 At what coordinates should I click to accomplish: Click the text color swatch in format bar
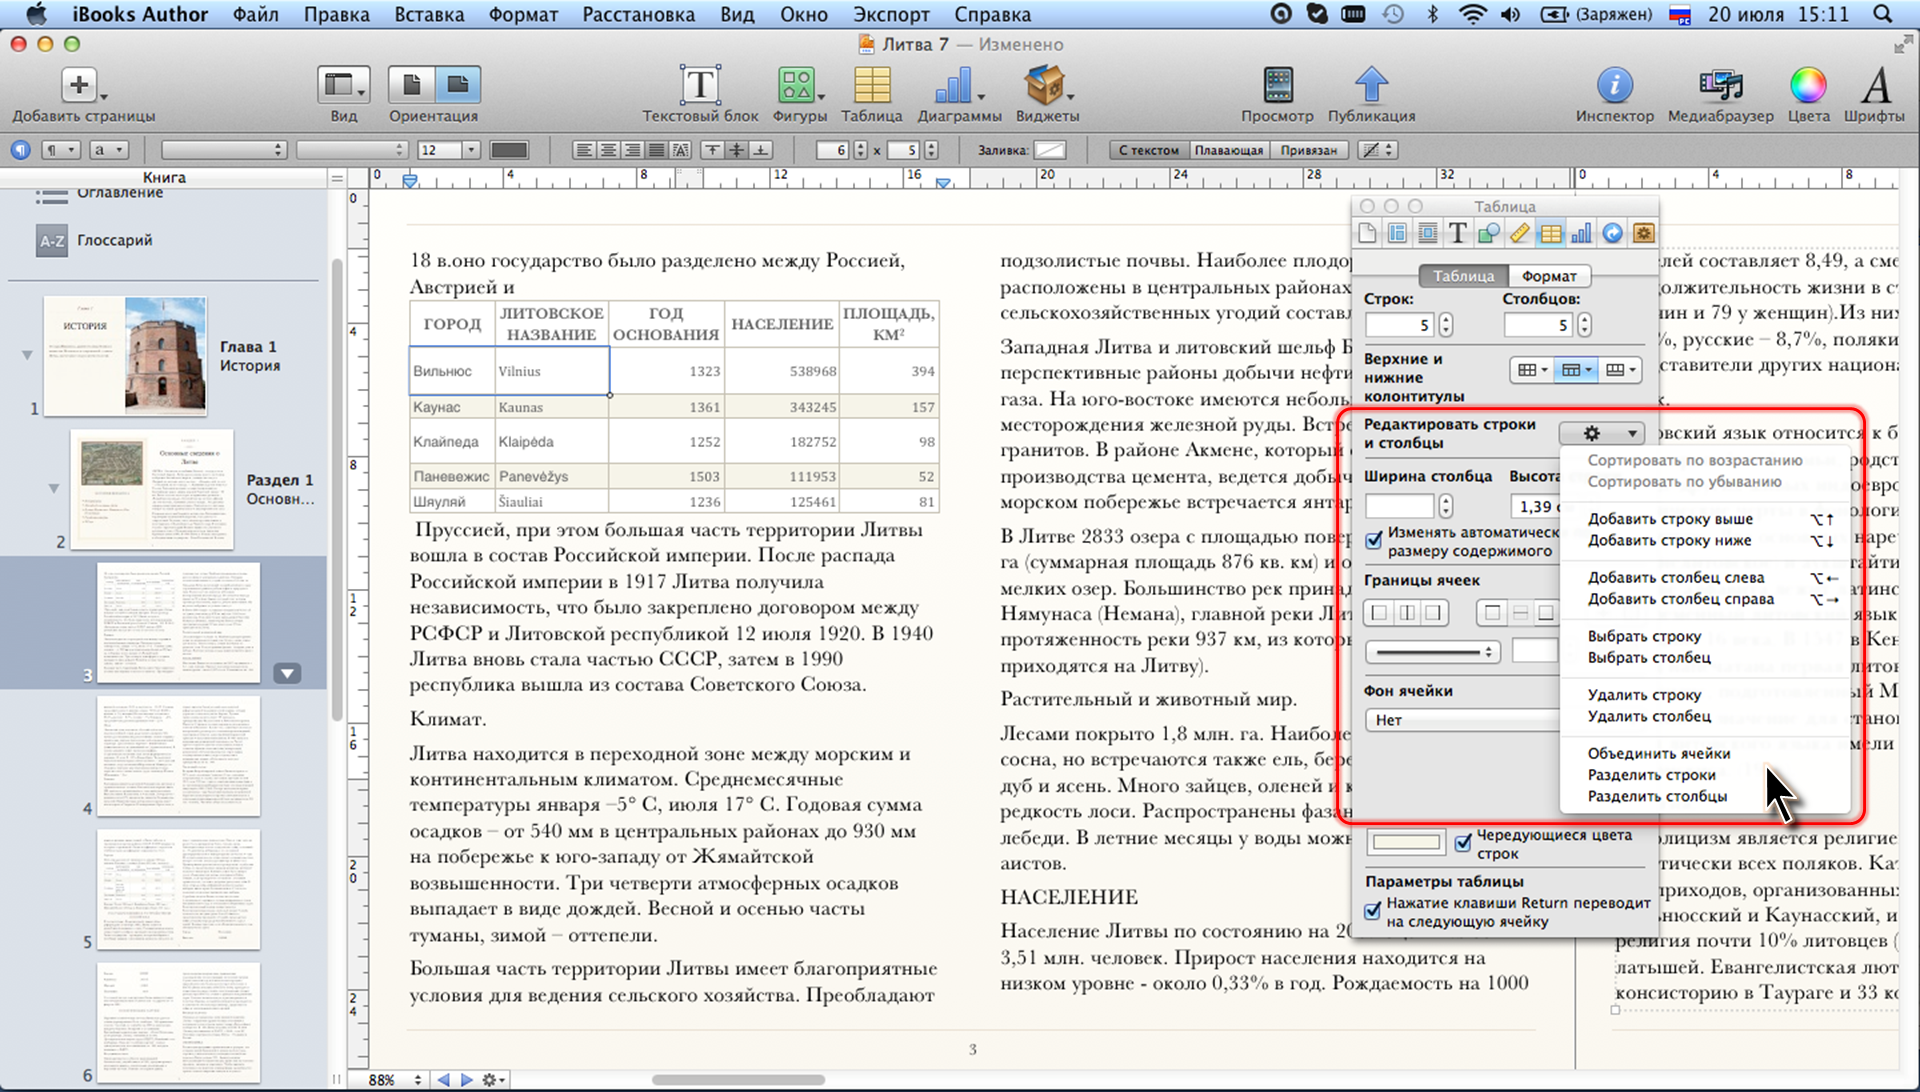click(x=509, y=150)
